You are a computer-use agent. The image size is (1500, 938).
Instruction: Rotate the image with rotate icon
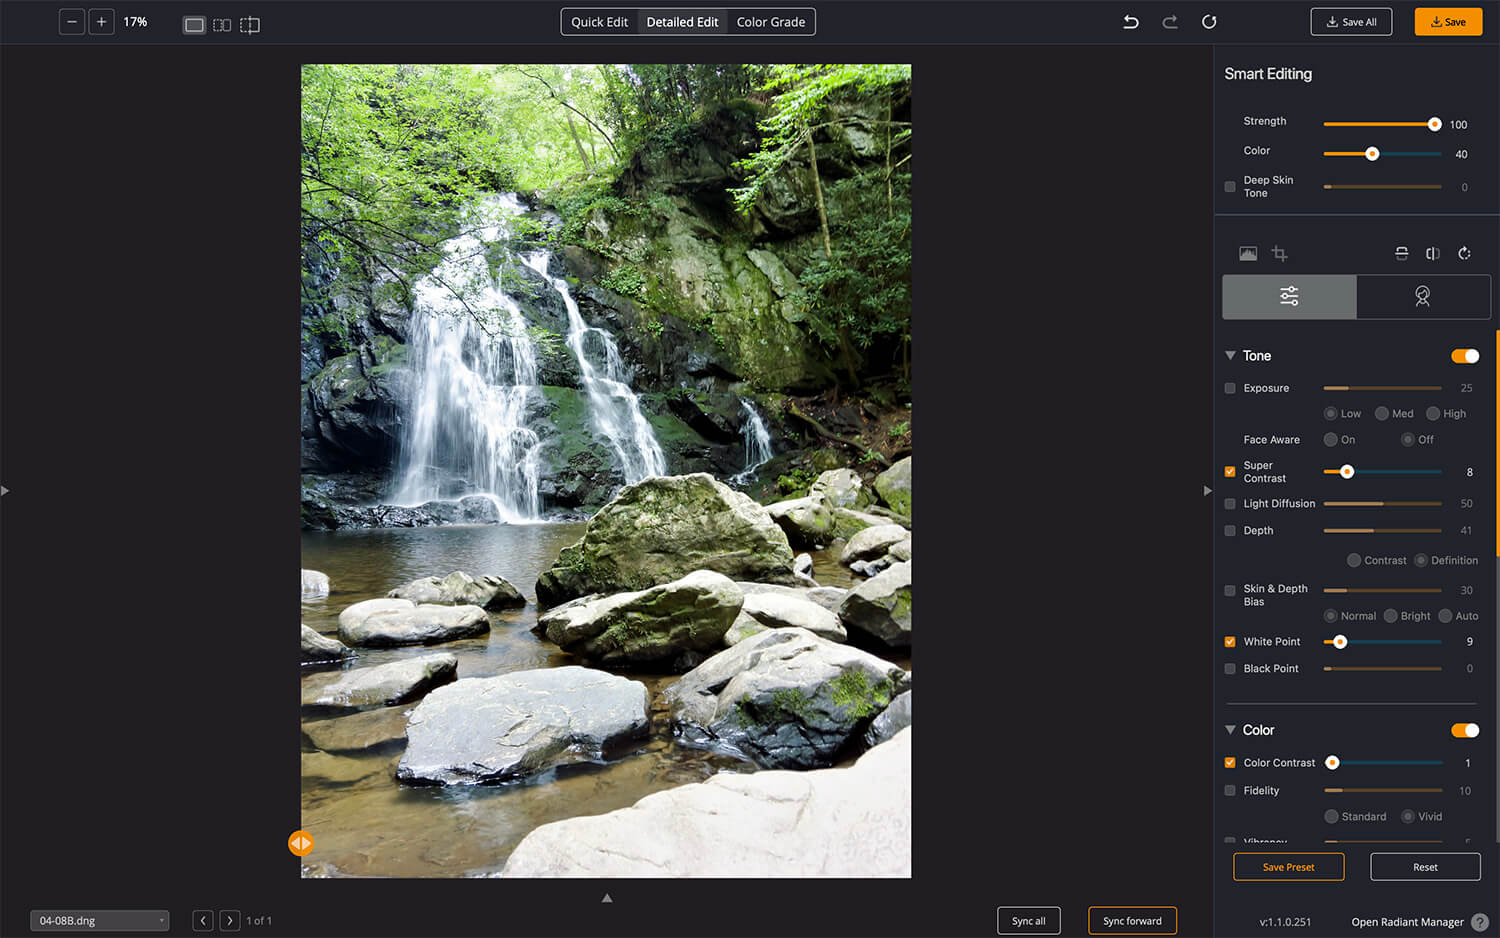click(1464, 254)
